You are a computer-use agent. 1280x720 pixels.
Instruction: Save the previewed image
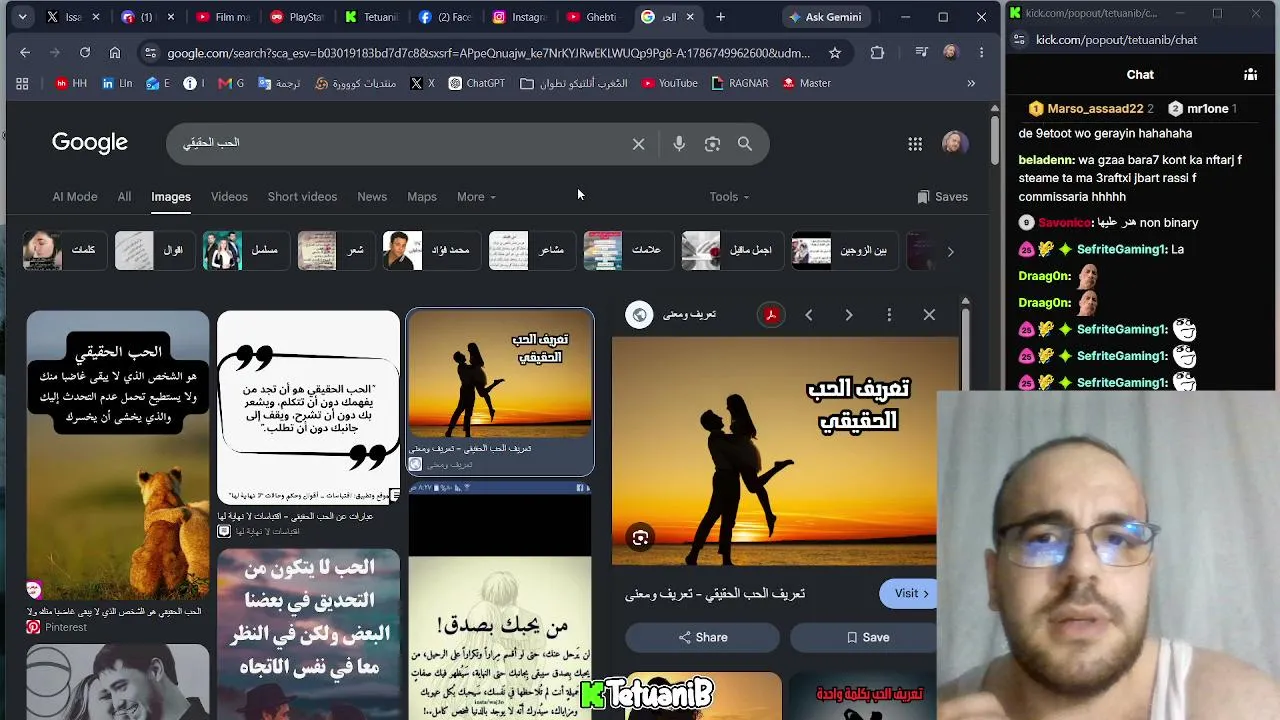coord(866,637)
